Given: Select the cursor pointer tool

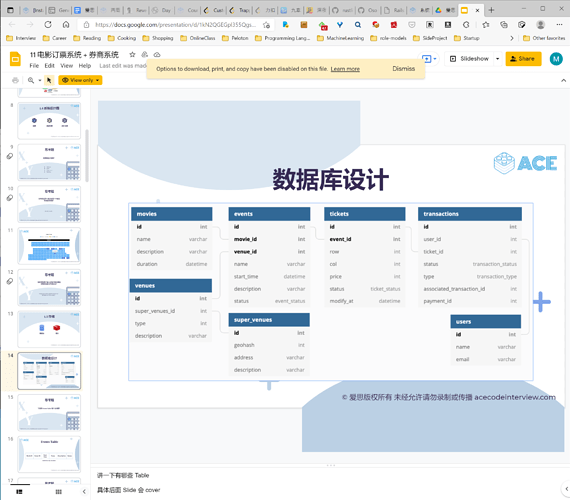Looking at the screenshot, I should pos(49,80).
